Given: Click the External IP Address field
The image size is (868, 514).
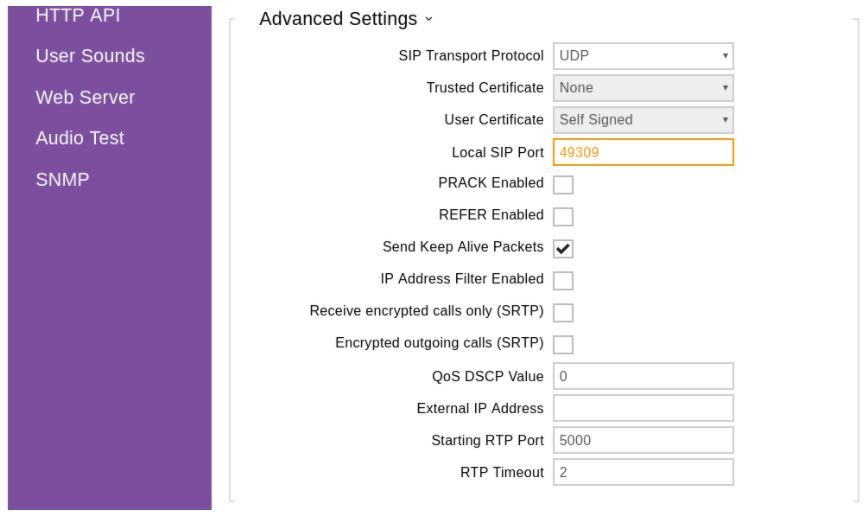Looking at the screenshot, I should point(642,408).
